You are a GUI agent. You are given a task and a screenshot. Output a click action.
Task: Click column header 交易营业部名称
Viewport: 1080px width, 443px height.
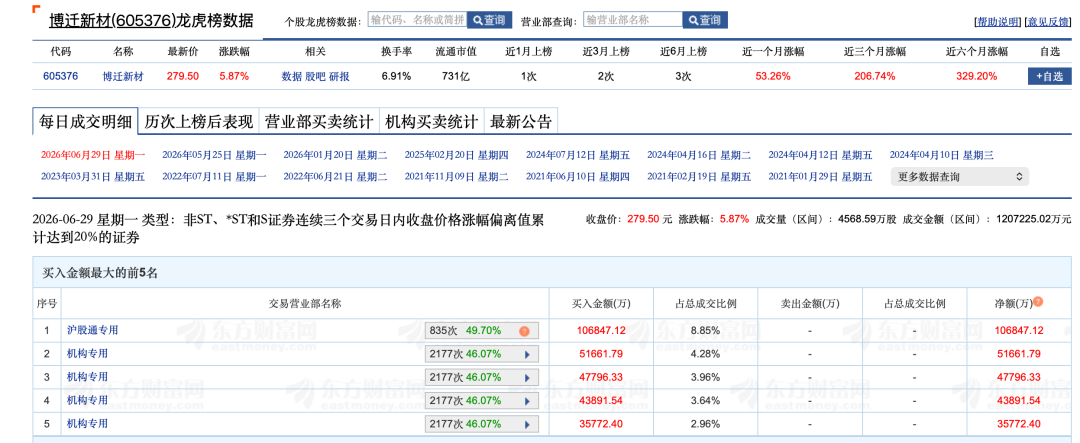tap(305, 303)
